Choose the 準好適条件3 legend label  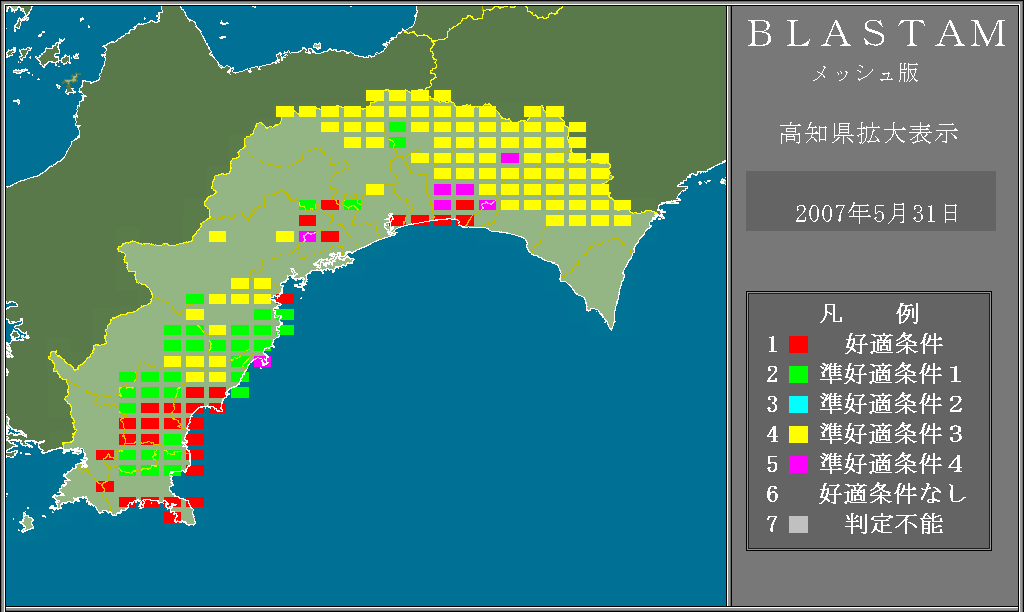click(890, 435)
